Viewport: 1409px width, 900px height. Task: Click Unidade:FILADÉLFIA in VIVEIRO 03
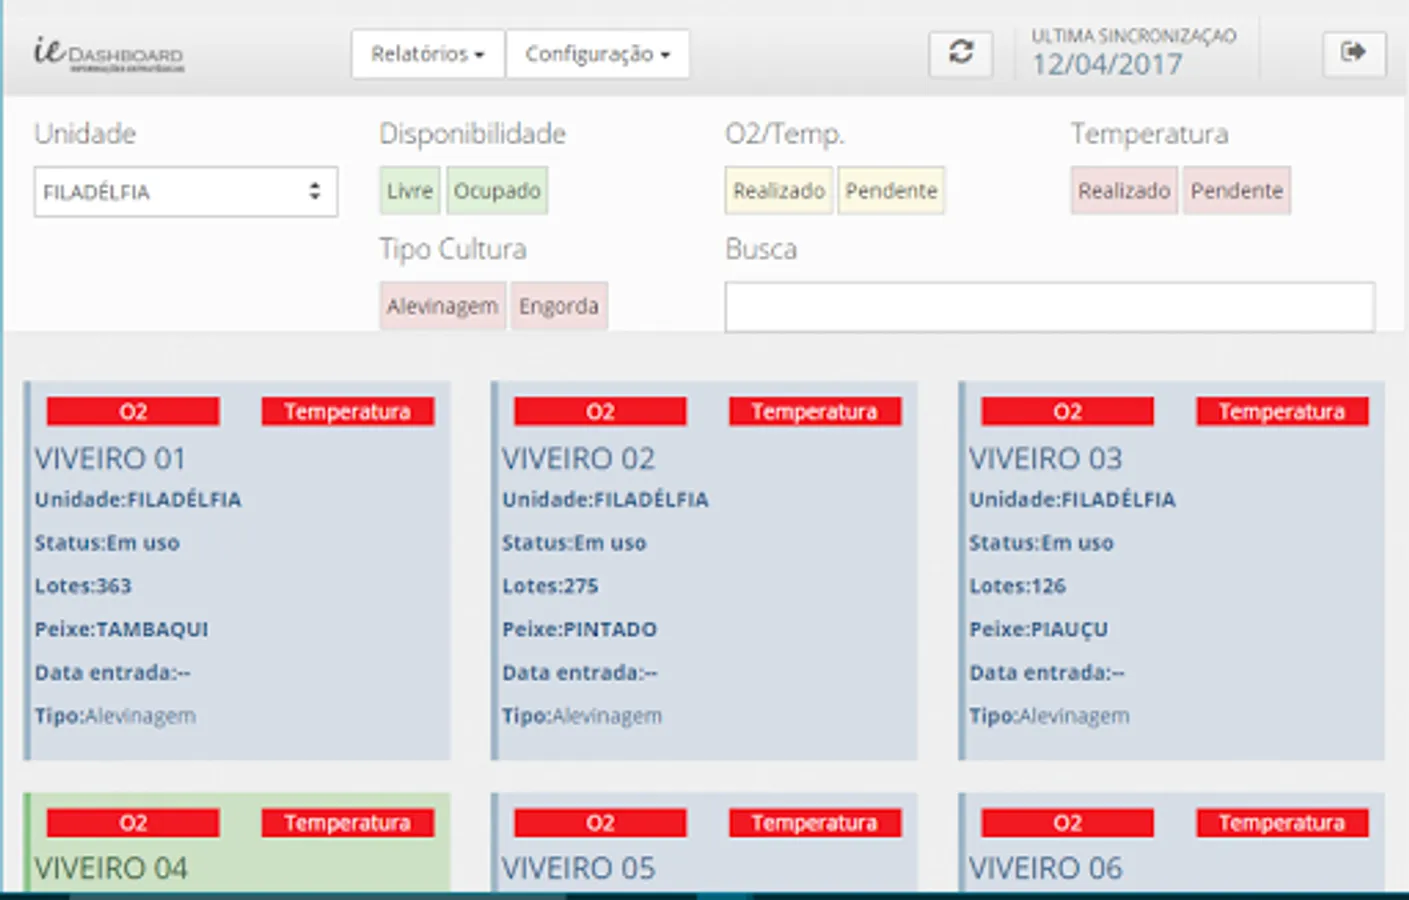(x=1072, y=500)
